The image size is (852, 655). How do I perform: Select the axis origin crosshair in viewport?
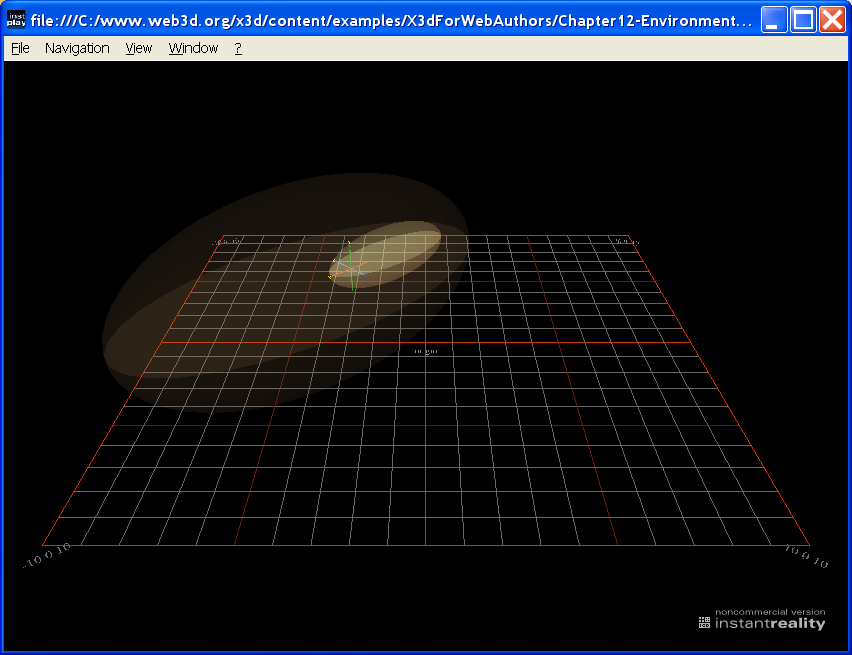pos(351,267)
